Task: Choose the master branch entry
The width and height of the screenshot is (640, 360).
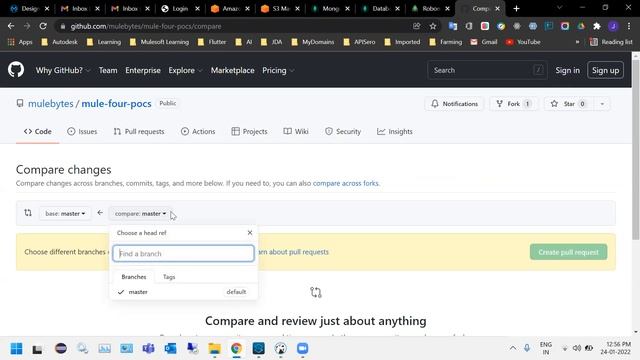Action: coord(183,292)
